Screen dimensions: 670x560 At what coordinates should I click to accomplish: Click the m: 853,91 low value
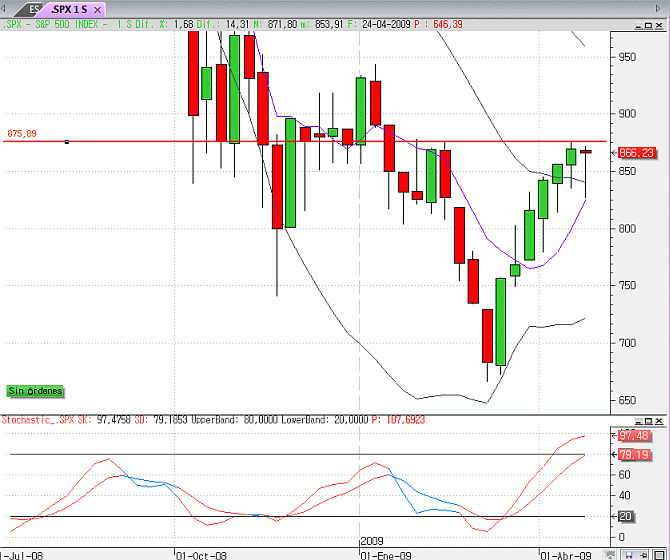pos(321,24)
